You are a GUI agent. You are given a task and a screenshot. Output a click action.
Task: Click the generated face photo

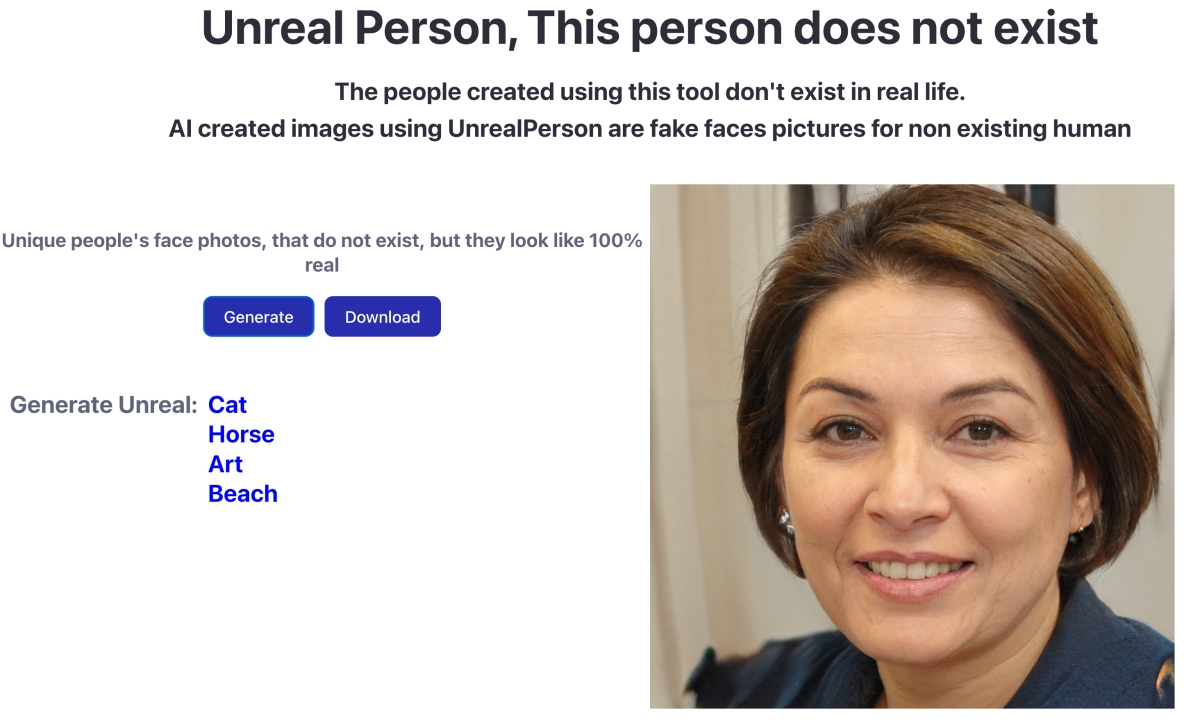912,446
